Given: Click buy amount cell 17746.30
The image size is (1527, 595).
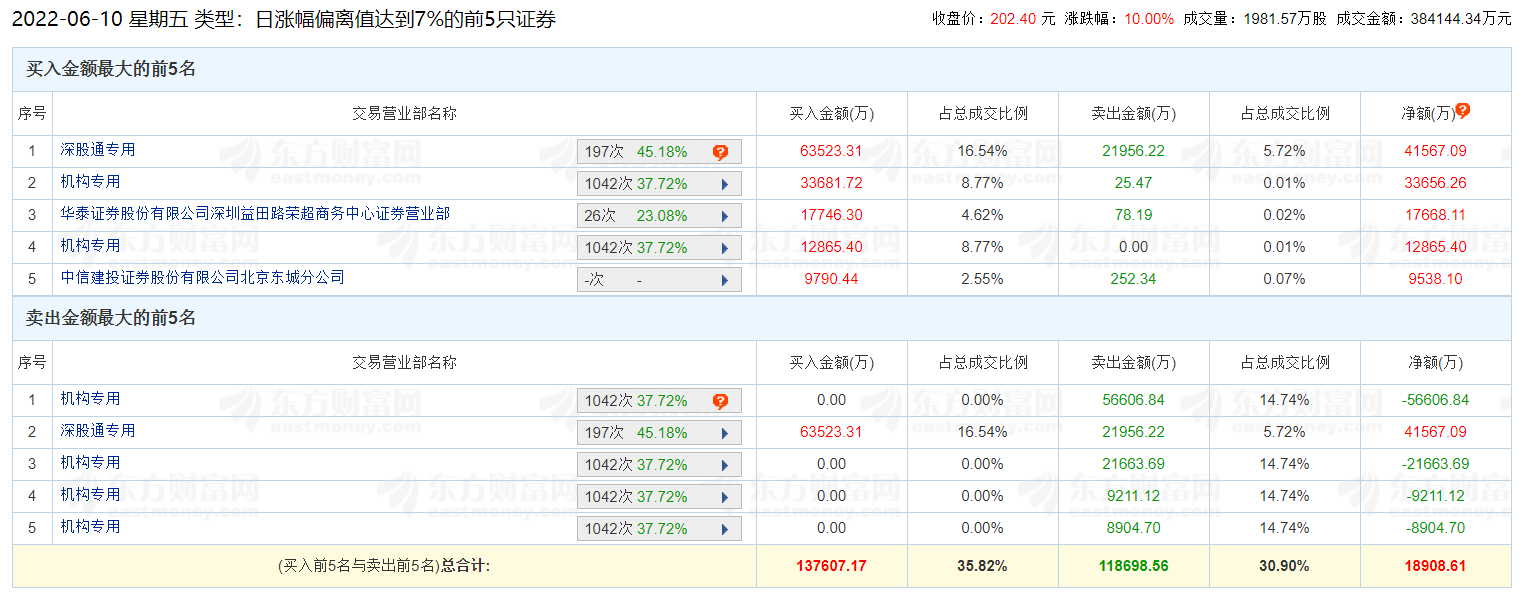Looking at the screenshot, I should click(x=832, y=215).
